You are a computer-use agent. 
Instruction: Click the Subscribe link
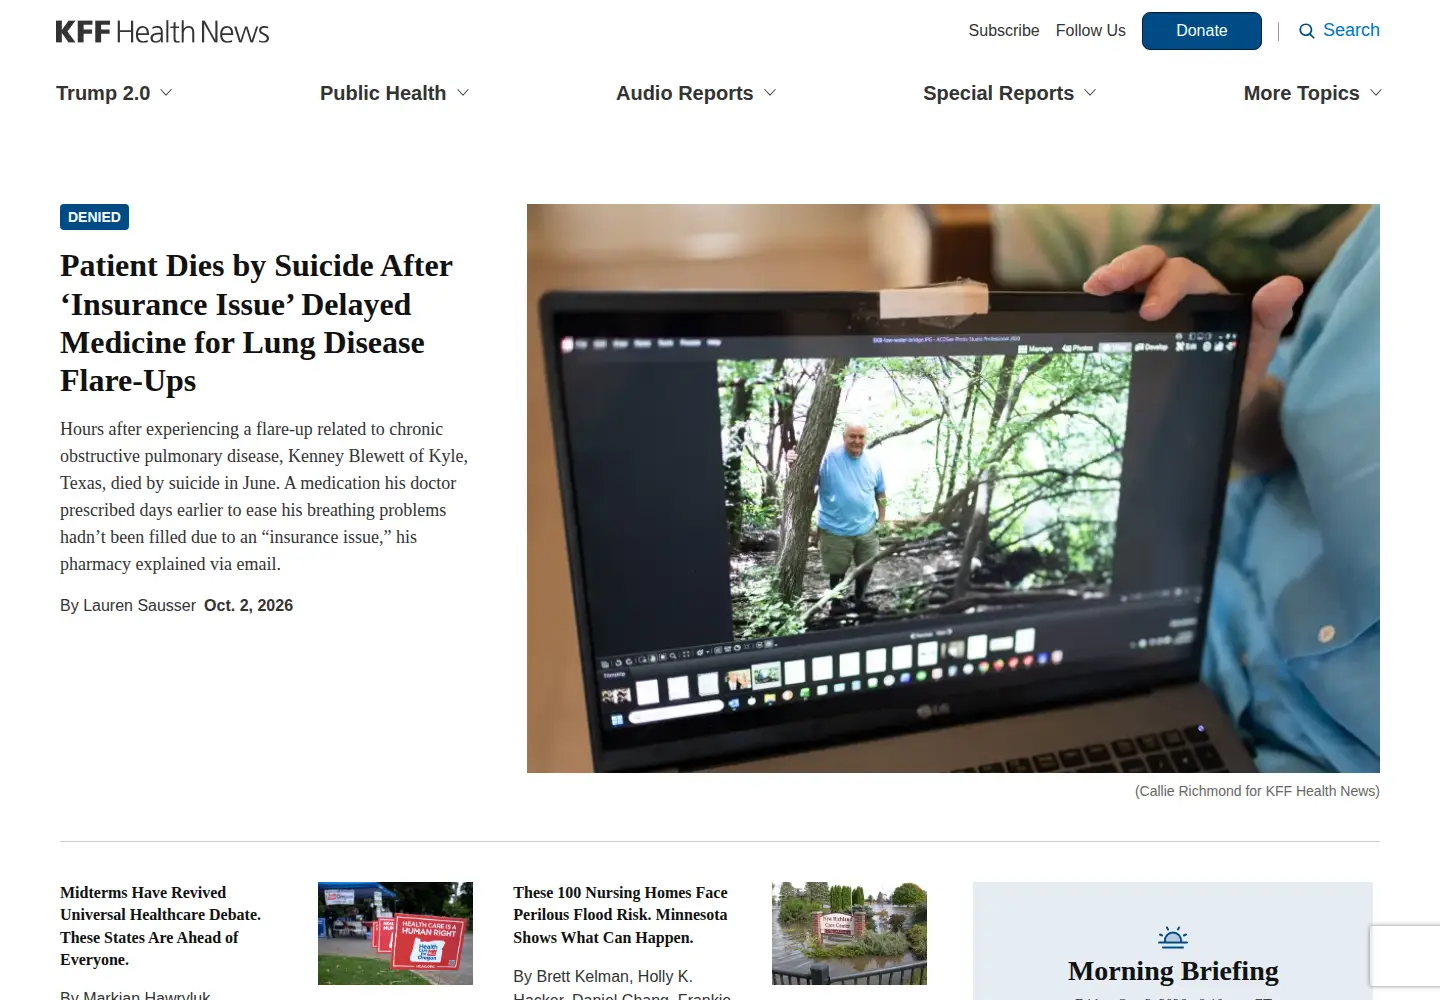(x=1004, y=31)
